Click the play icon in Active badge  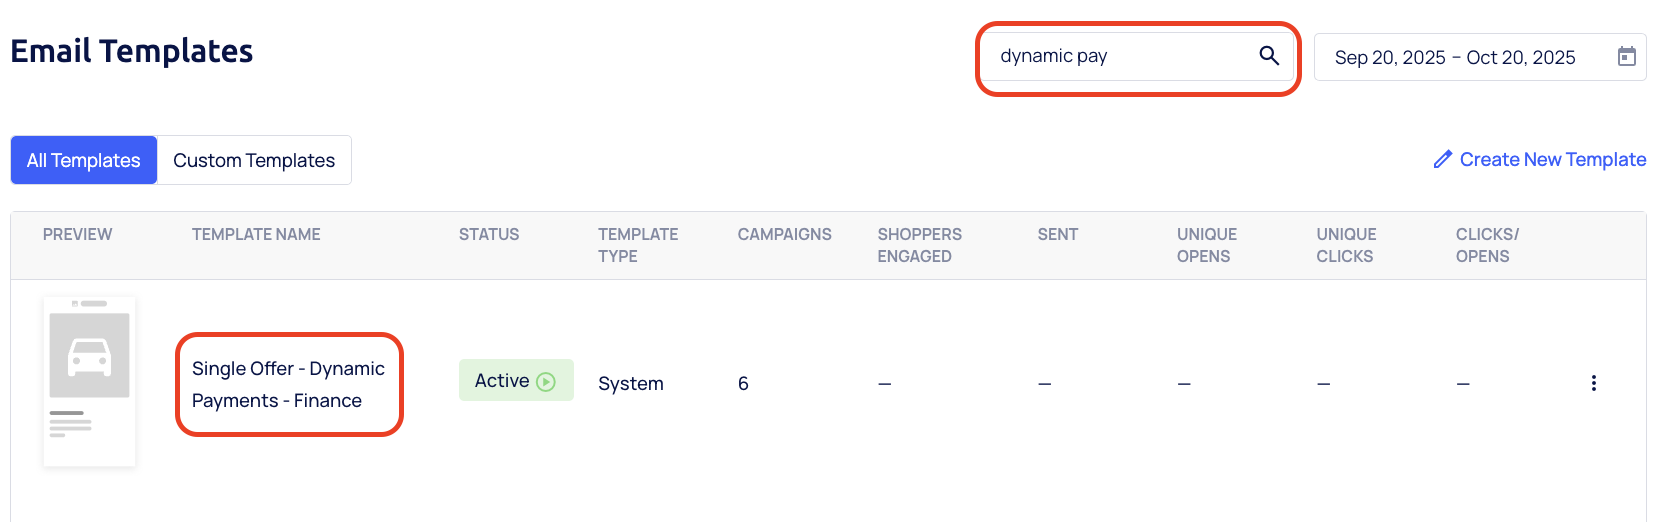[546, 381]
